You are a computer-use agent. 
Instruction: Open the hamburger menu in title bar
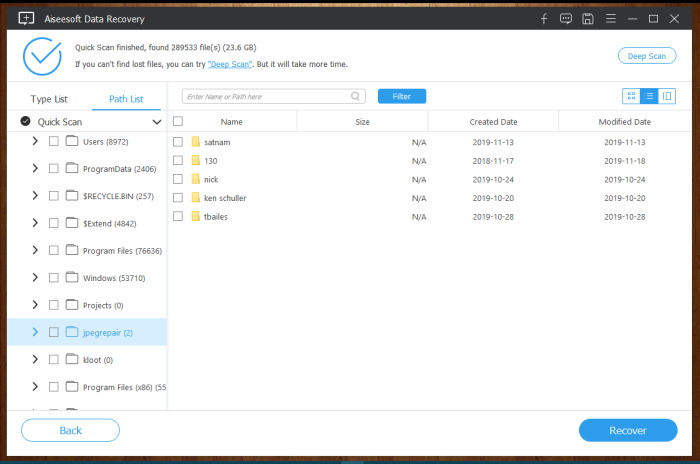(x=610, y=18)
